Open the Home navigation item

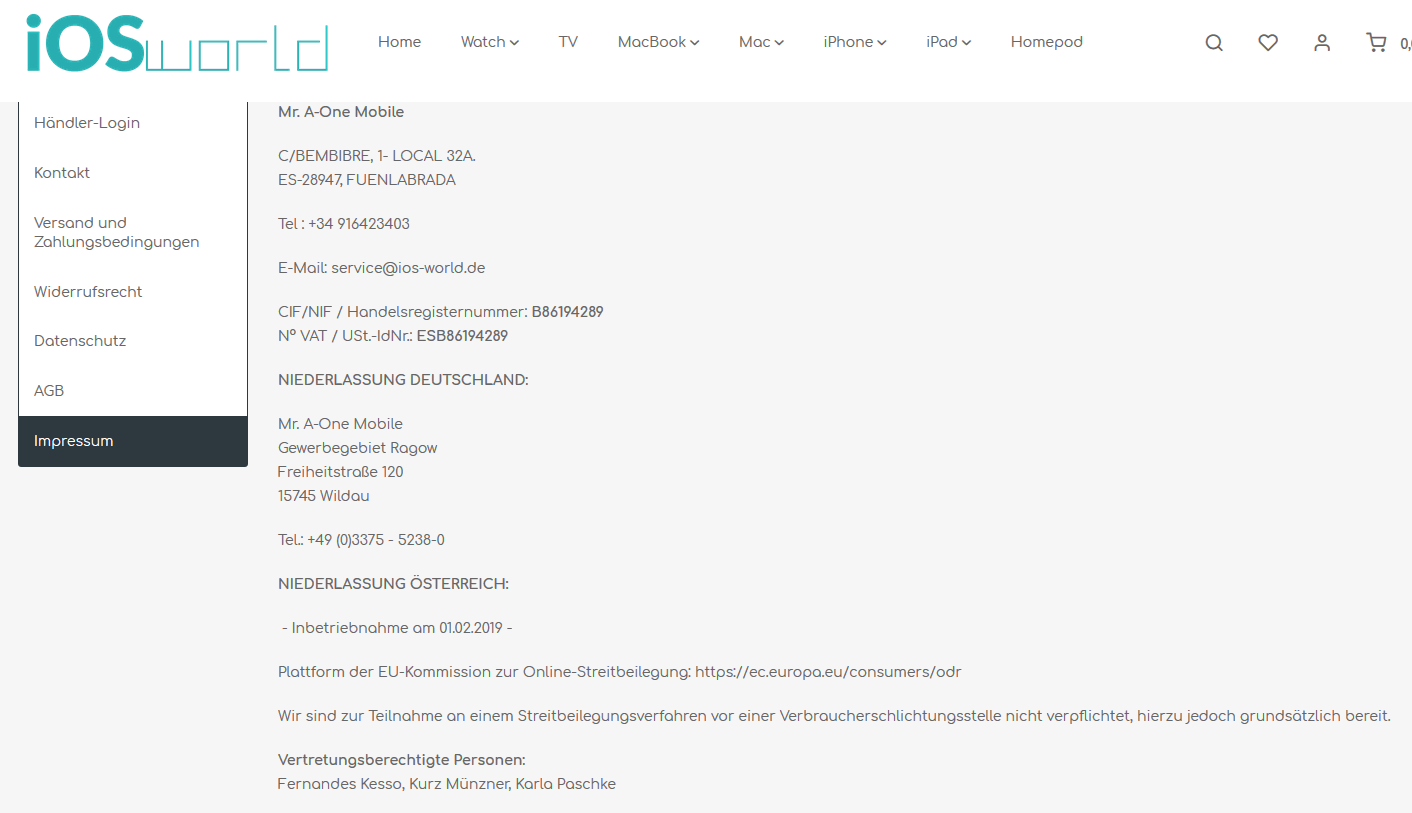pos(399,42)
